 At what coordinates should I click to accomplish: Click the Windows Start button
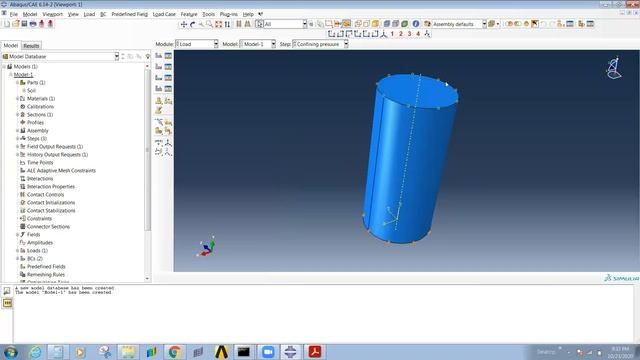[11, 352]
